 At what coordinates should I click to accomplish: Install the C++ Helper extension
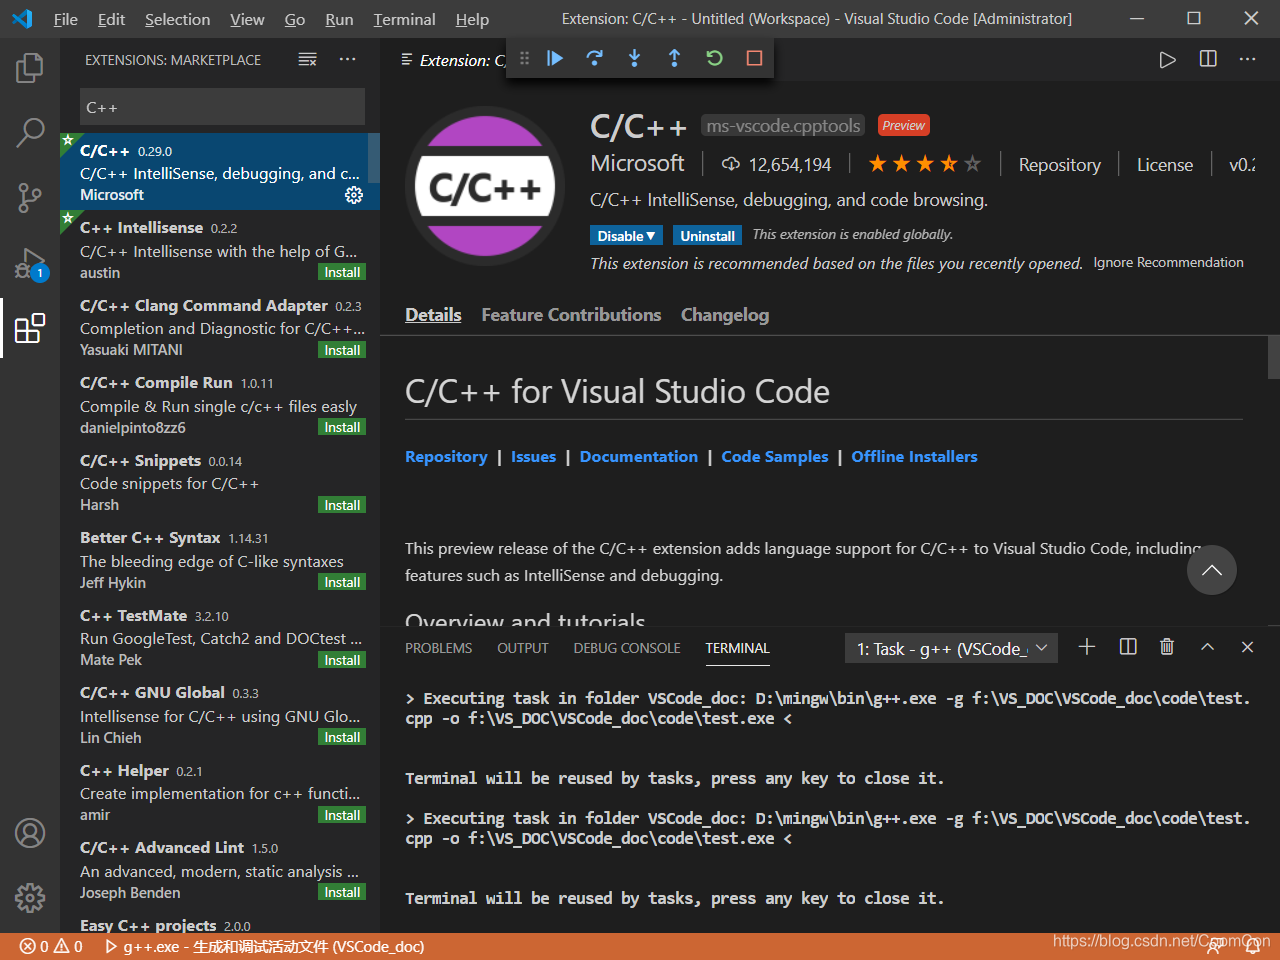tap(342, 815)
